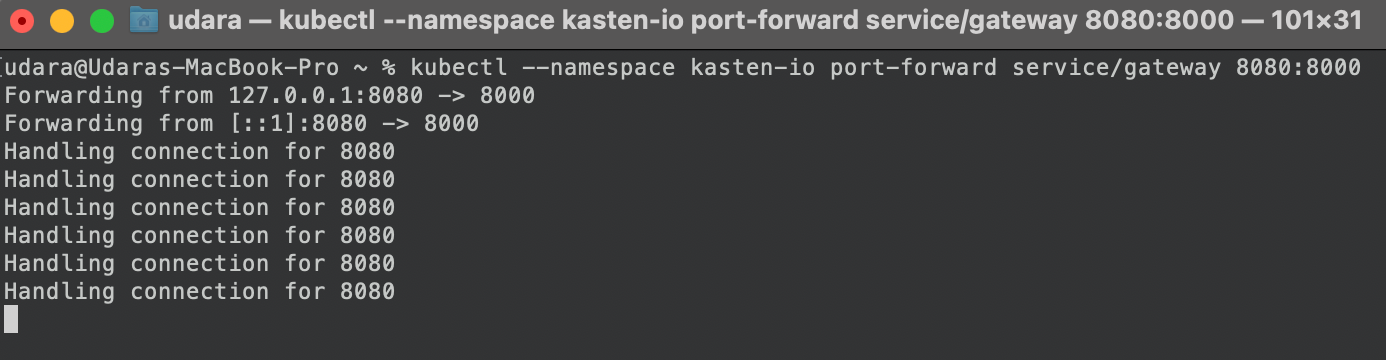Click the block cursor in the terminal
1386x360 pixels.
pyautogui.click(x=11, y=319)
